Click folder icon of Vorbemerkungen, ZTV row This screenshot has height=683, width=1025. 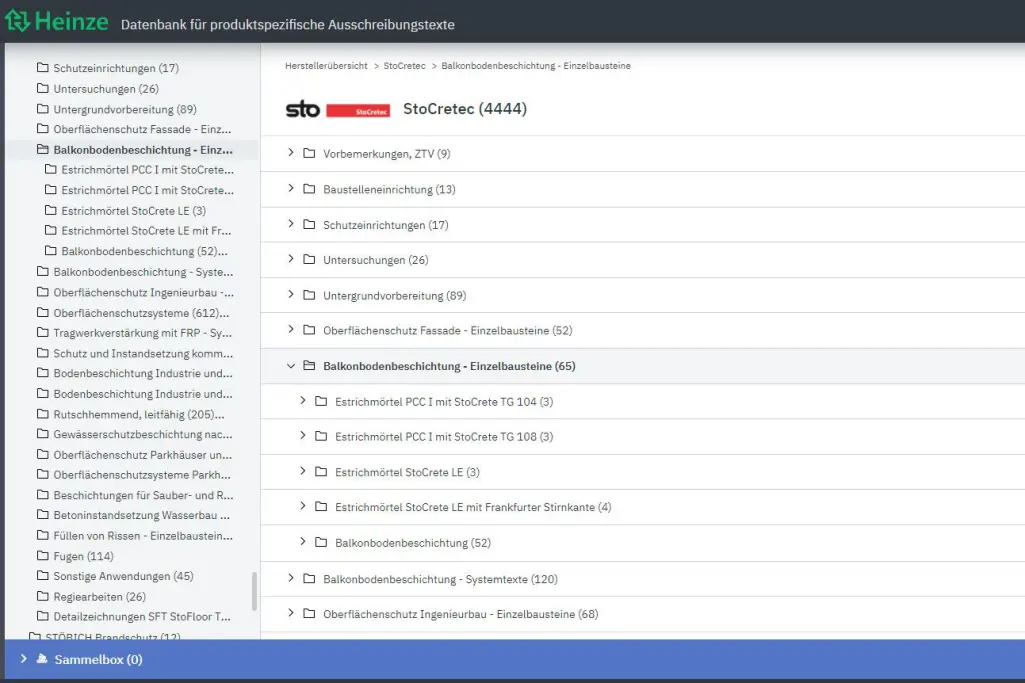pos(309,154)
